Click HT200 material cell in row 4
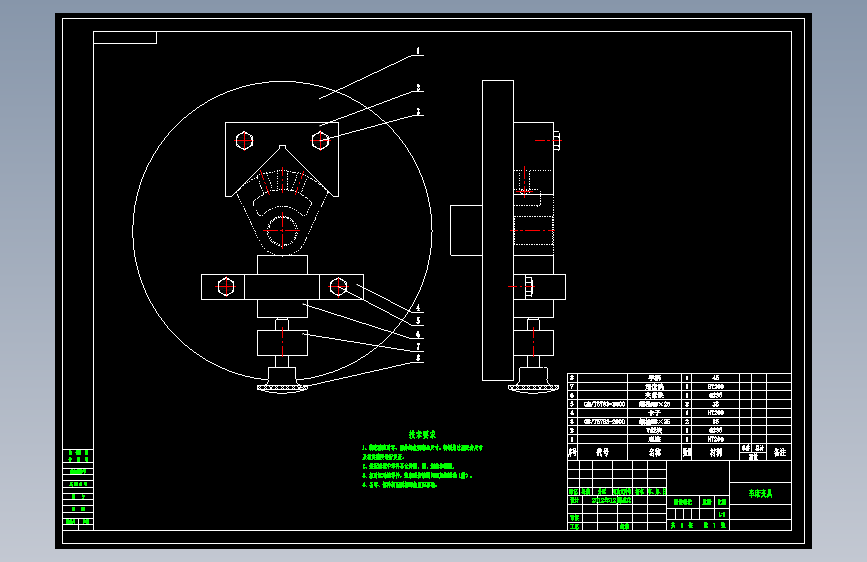Image resolution: width=867 pixels, height=562 pixels. click(x=715, y=413)
